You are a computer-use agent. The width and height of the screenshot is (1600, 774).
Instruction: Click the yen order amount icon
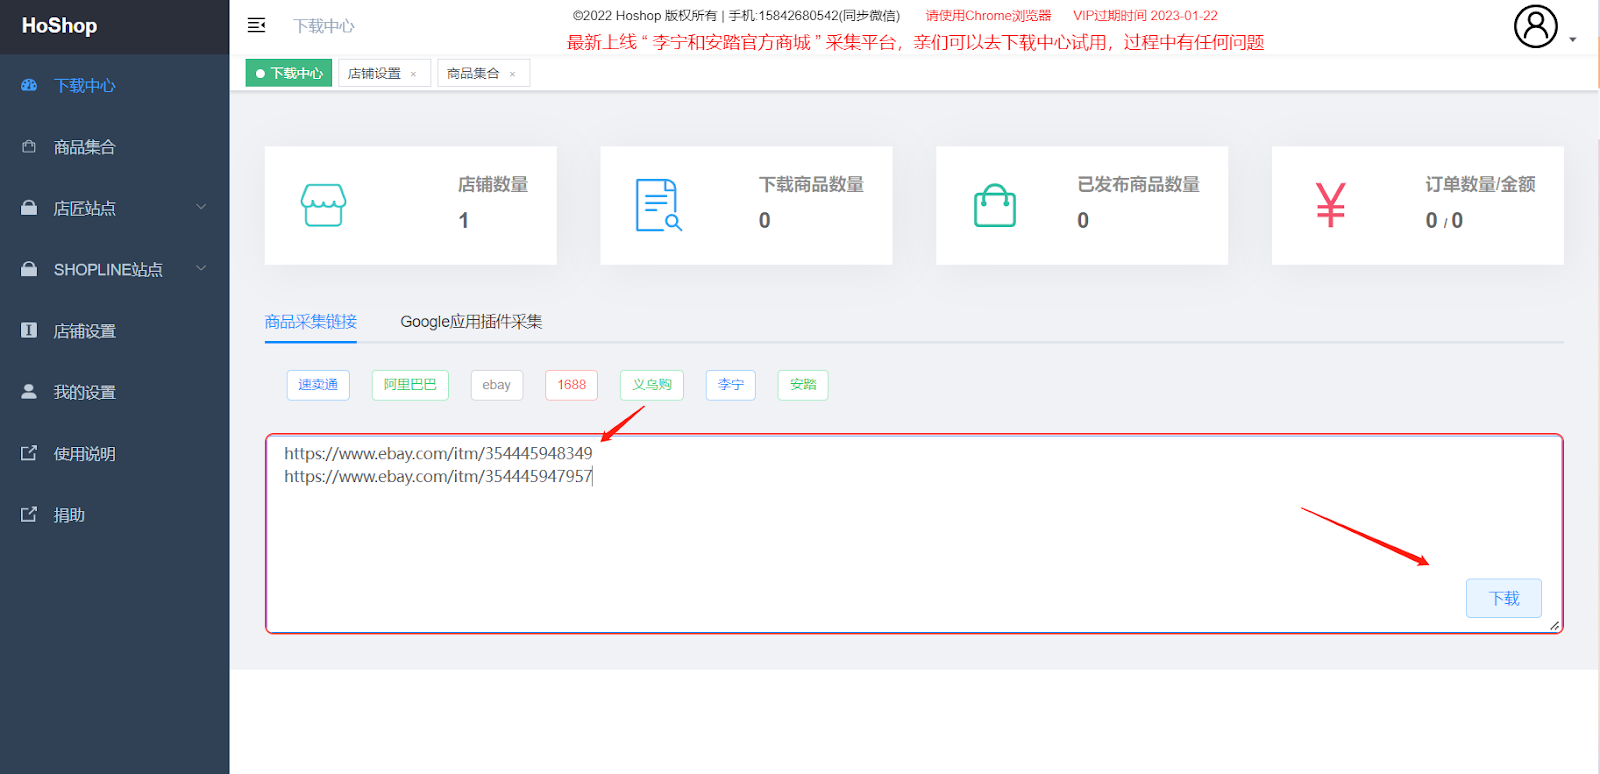(1330, 205)
